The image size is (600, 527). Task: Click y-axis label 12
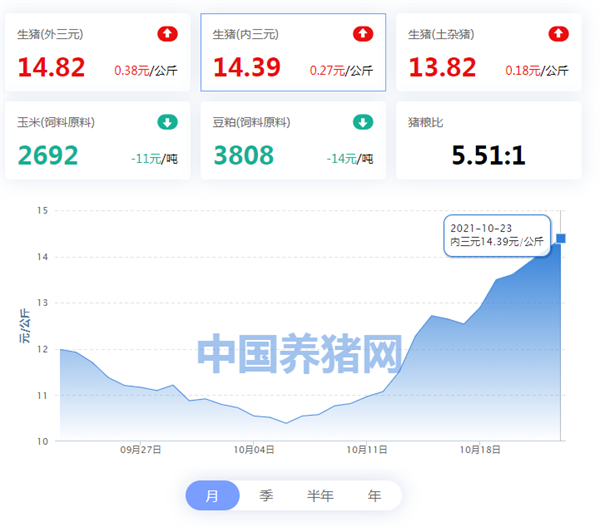tap(42, 349)
